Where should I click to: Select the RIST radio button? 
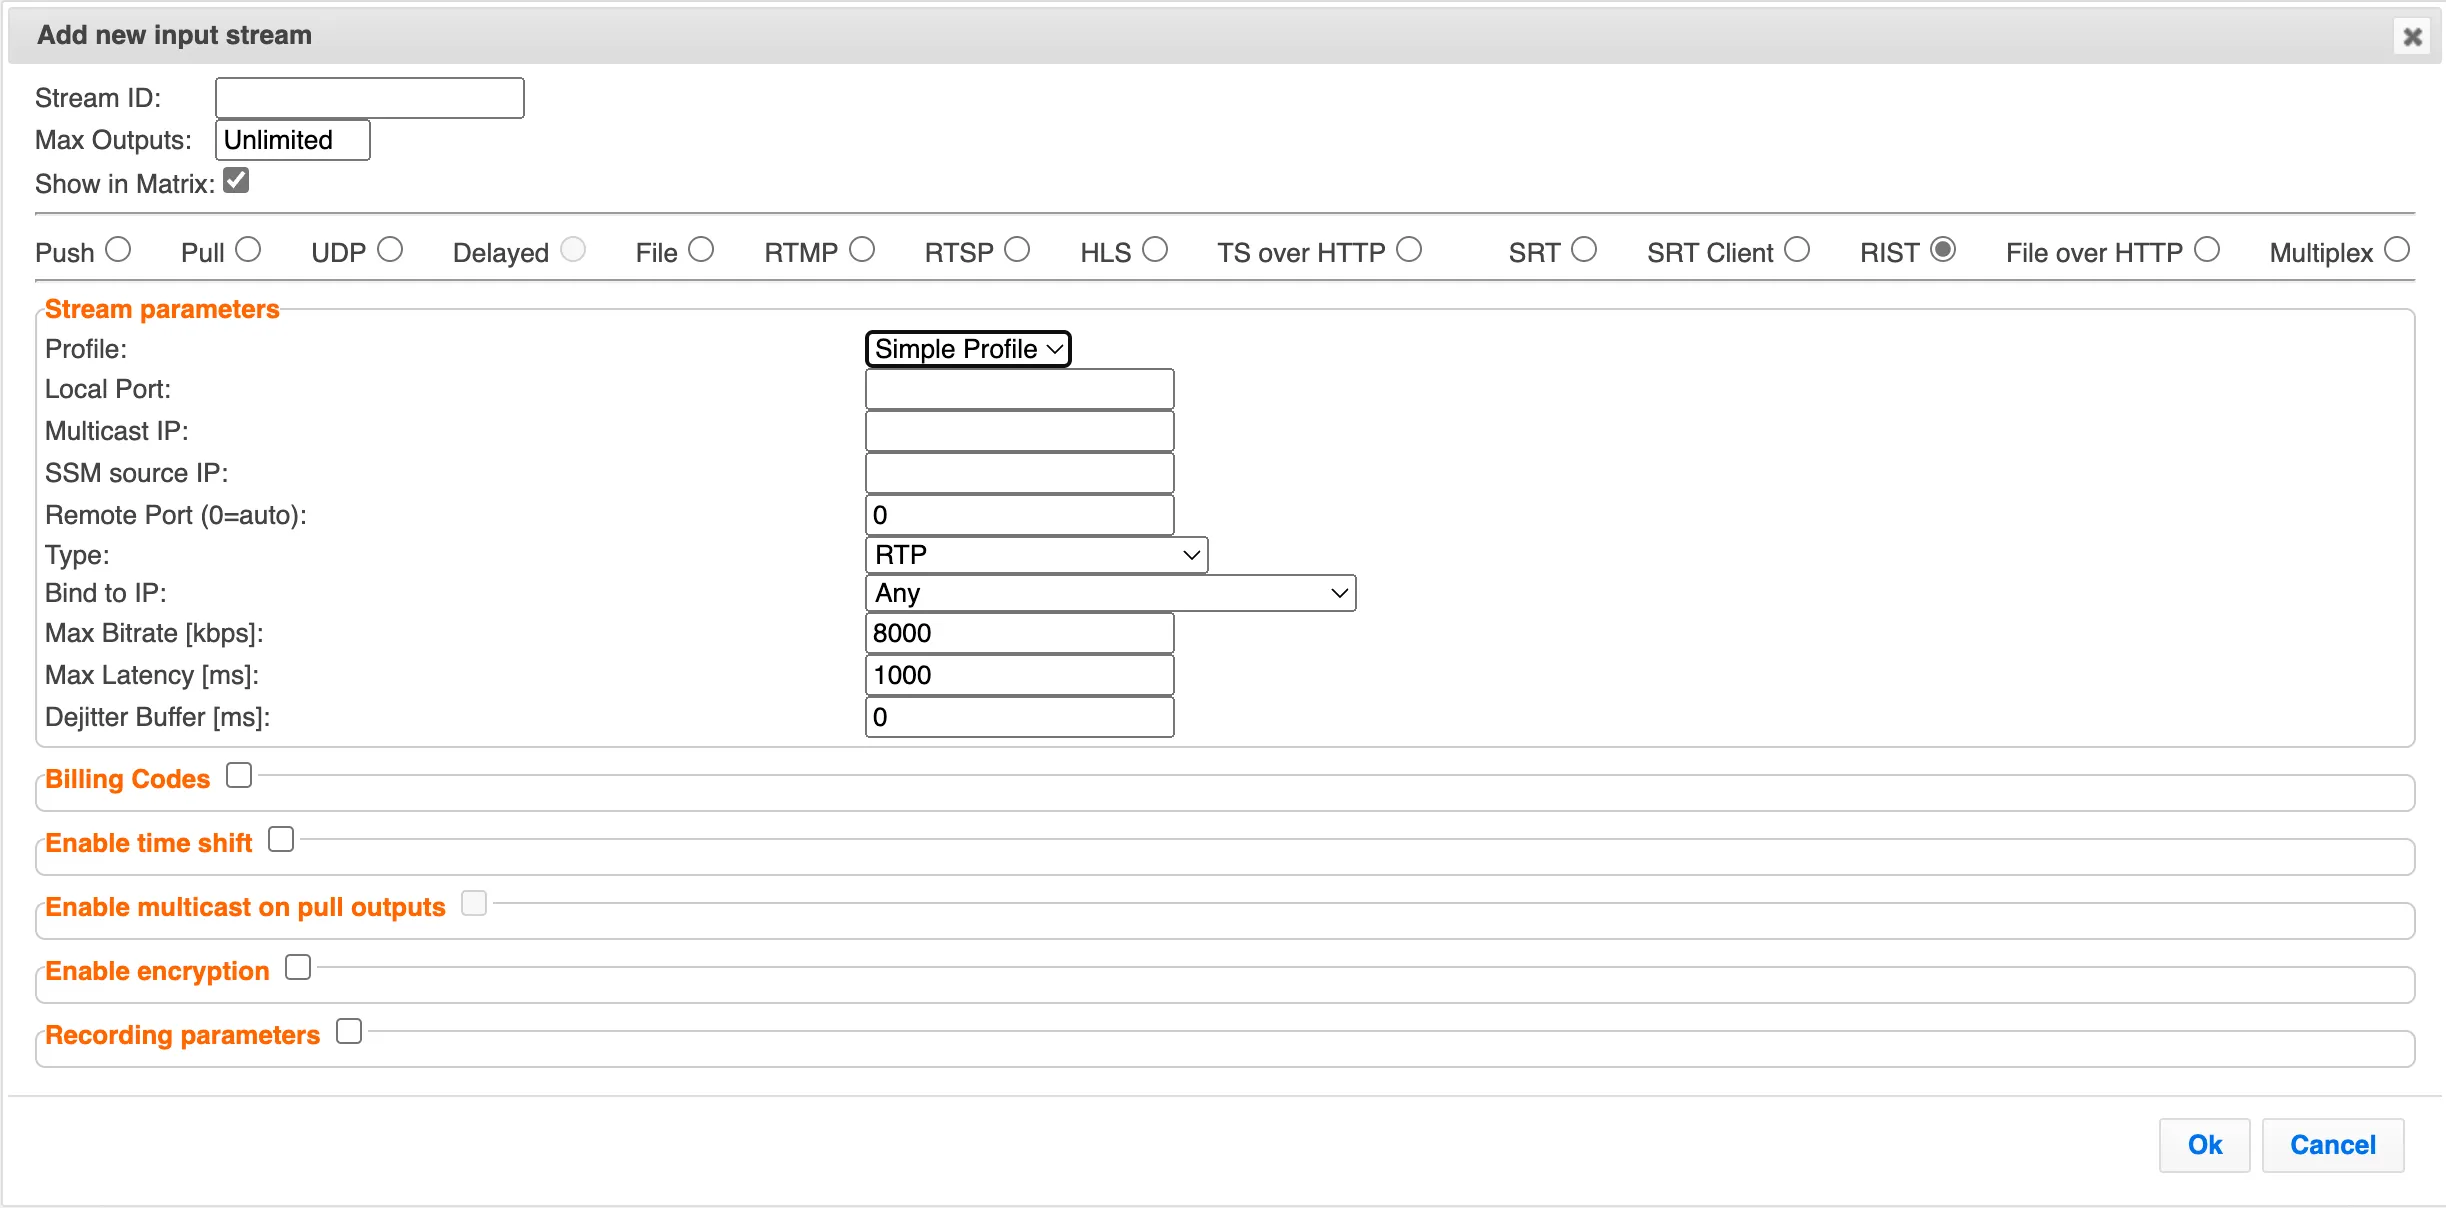pyautogui.click(x=1943, y=250)
